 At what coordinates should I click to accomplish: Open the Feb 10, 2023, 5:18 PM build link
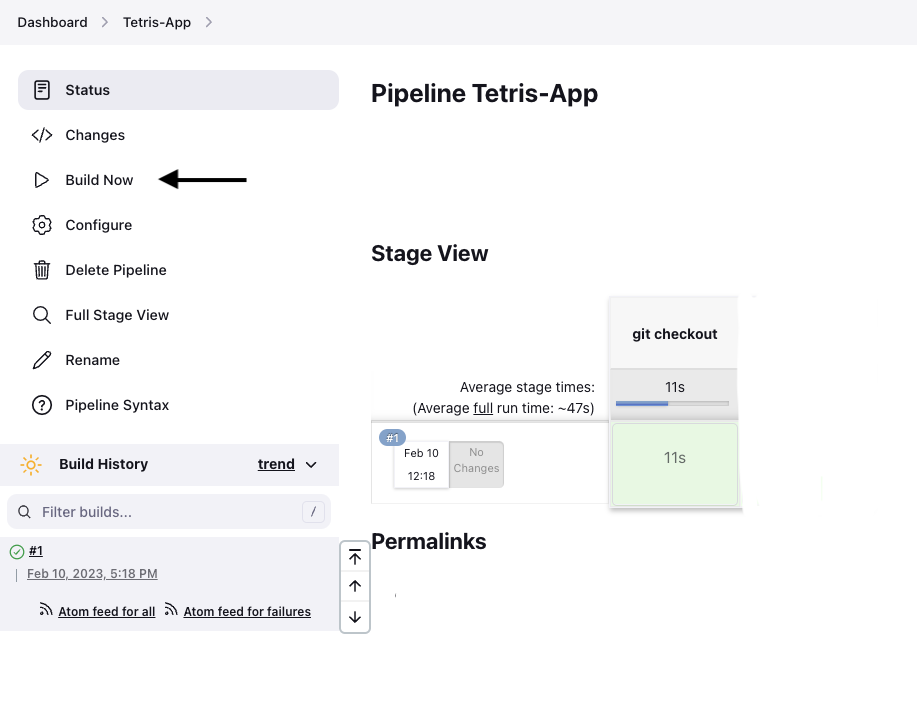pos(92,574)
